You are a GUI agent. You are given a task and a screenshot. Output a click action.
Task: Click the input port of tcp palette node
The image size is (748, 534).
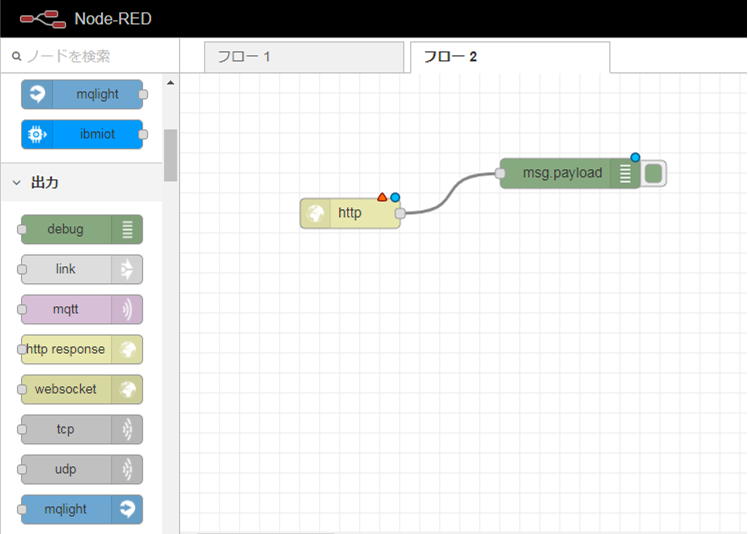pyautogui.click(x=22, y=429)
